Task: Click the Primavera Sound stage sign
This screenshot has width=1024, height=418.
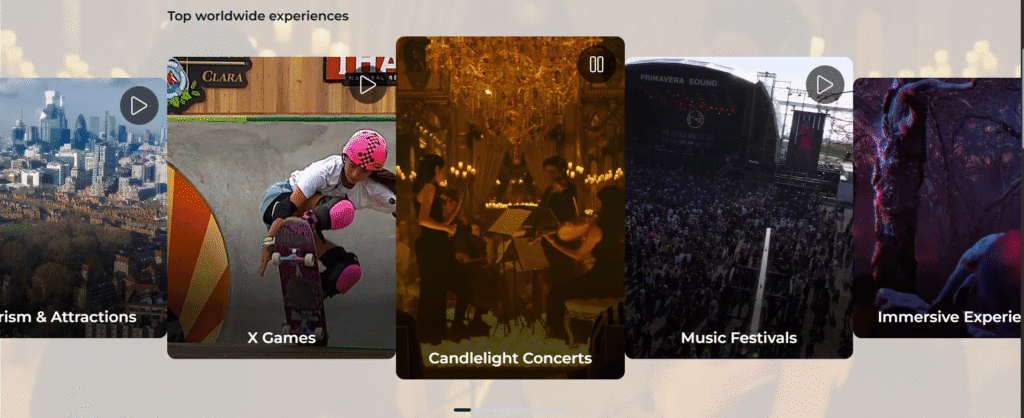Action: pyautogui.click(x=679, y=82)
